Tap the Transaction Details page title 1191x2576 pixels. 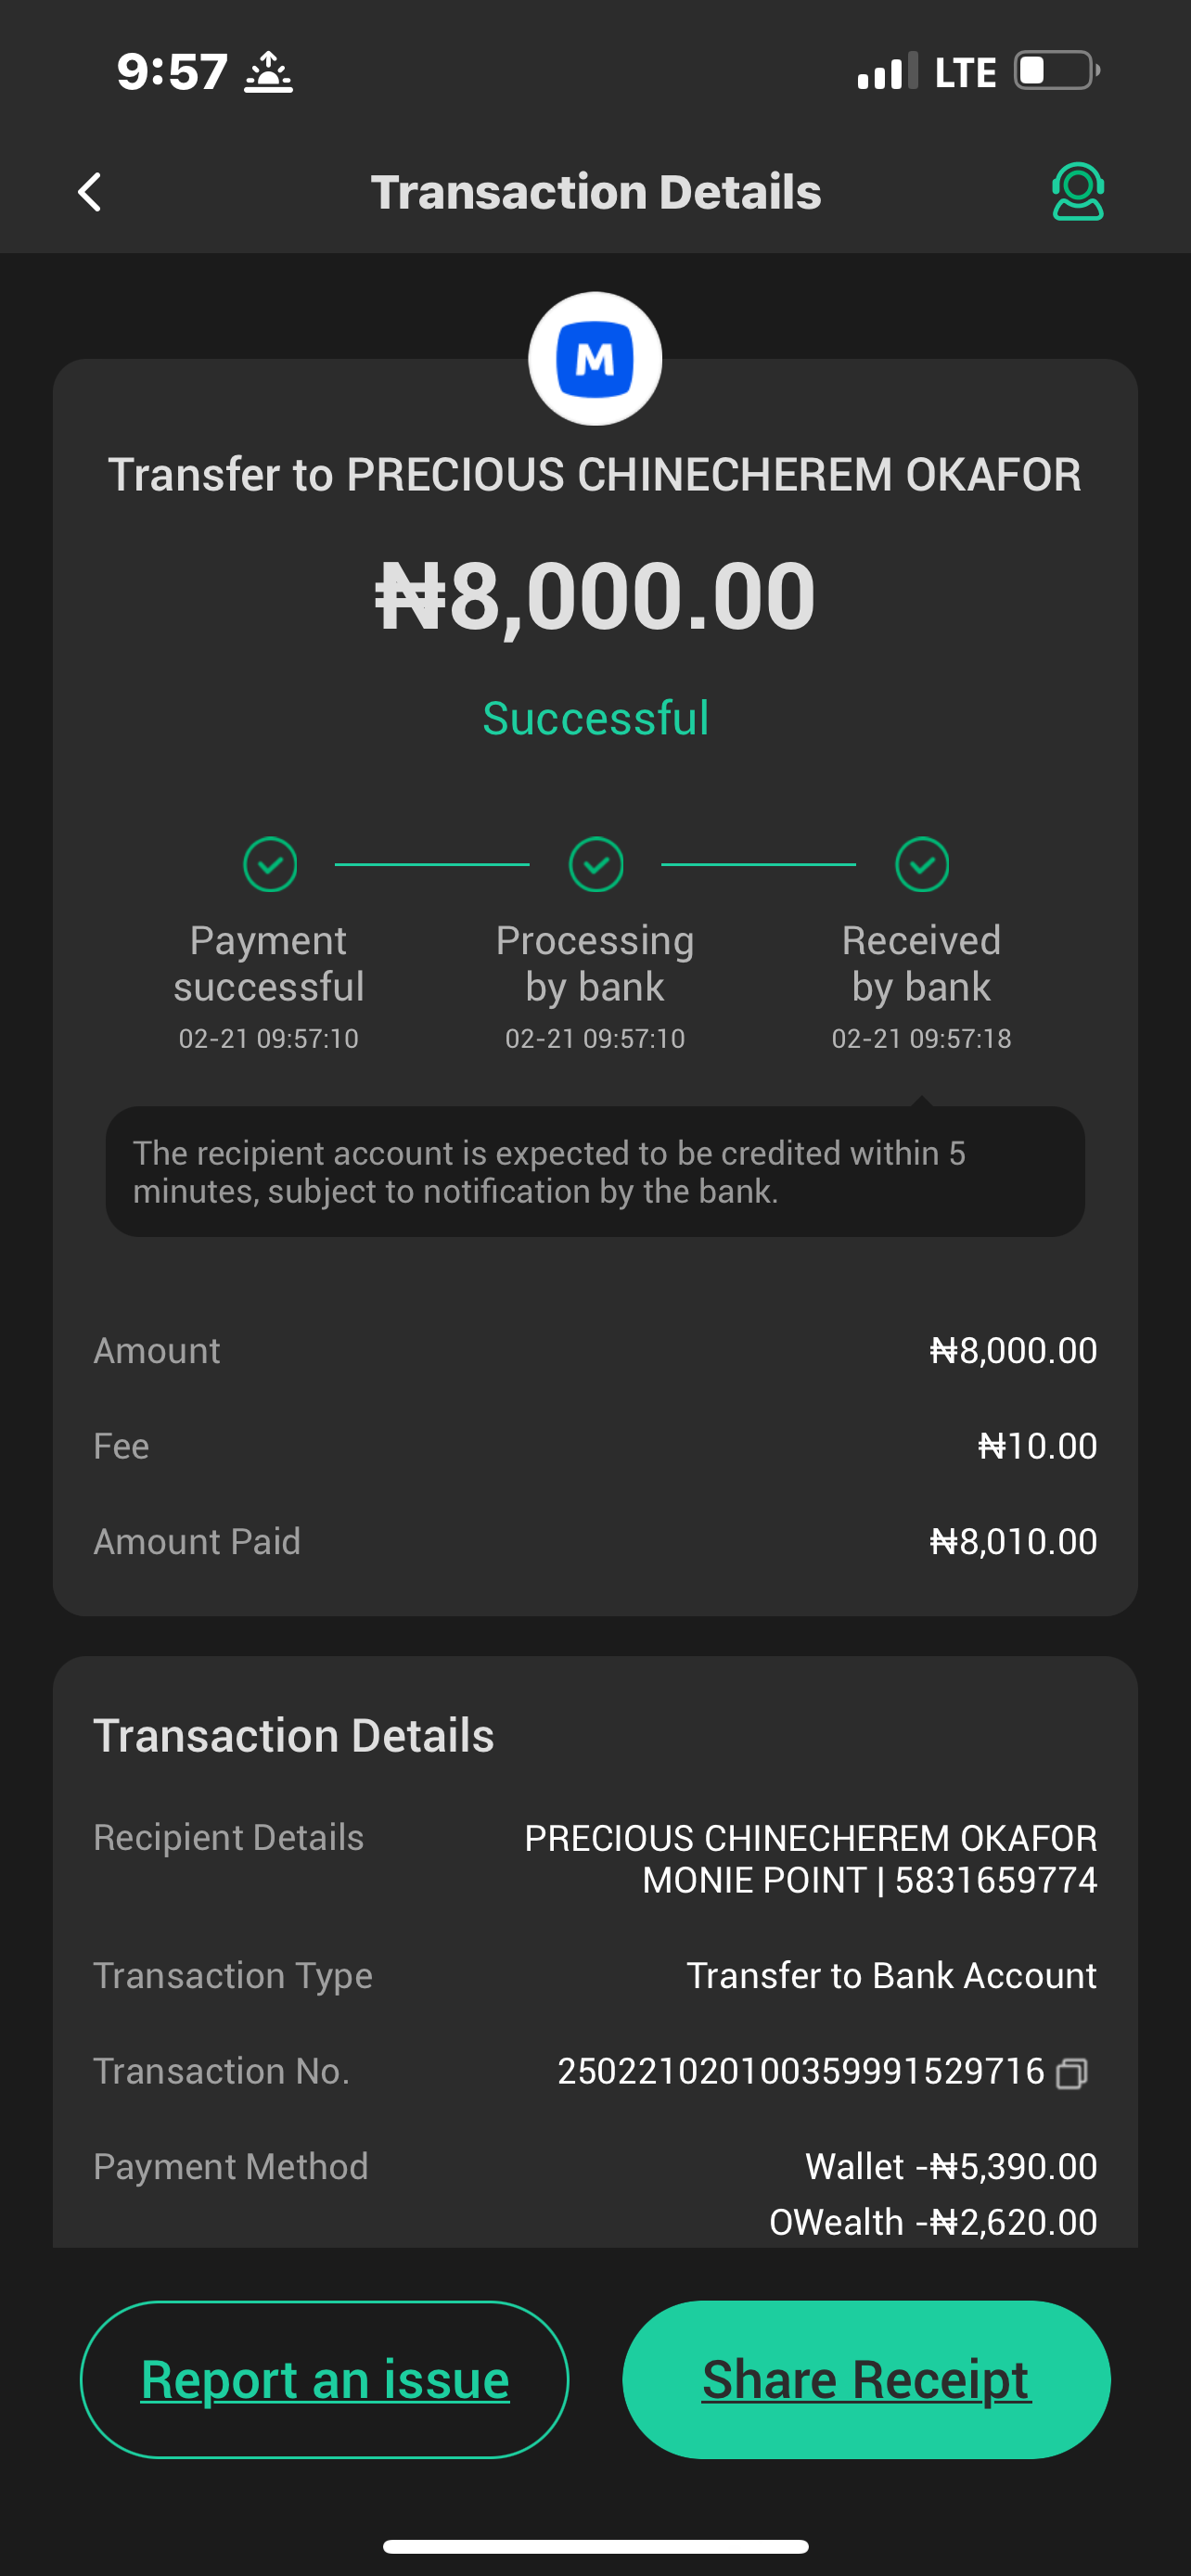[596, 192]
